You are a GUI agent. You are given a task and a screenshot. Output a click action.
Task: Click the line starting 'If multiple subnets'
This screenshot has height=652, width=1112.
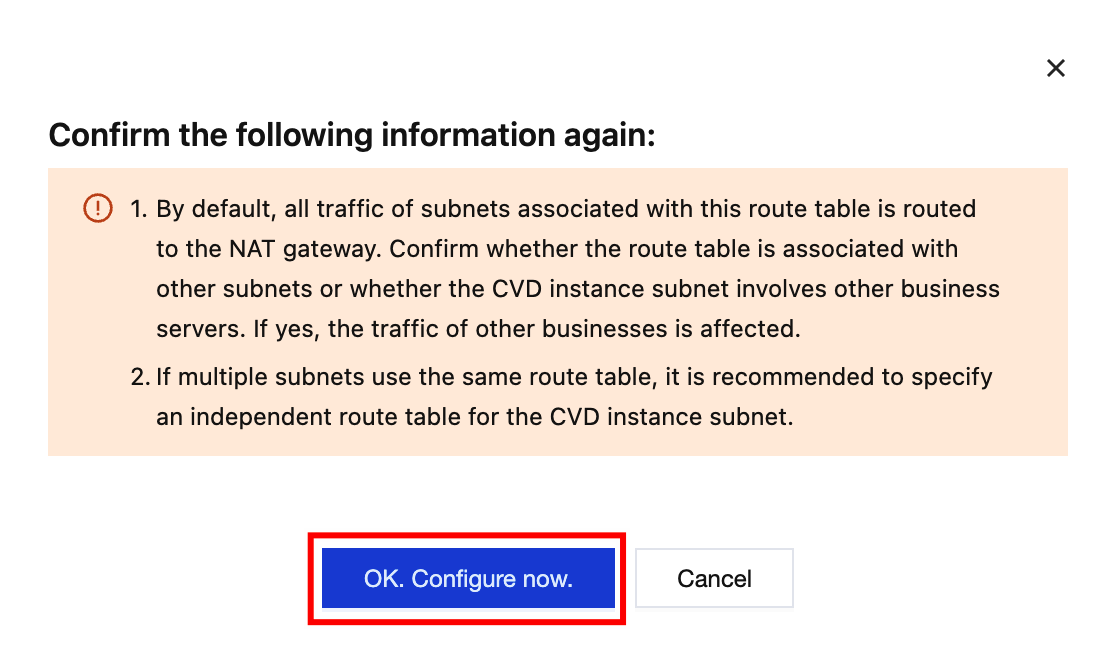click(574, 377)
